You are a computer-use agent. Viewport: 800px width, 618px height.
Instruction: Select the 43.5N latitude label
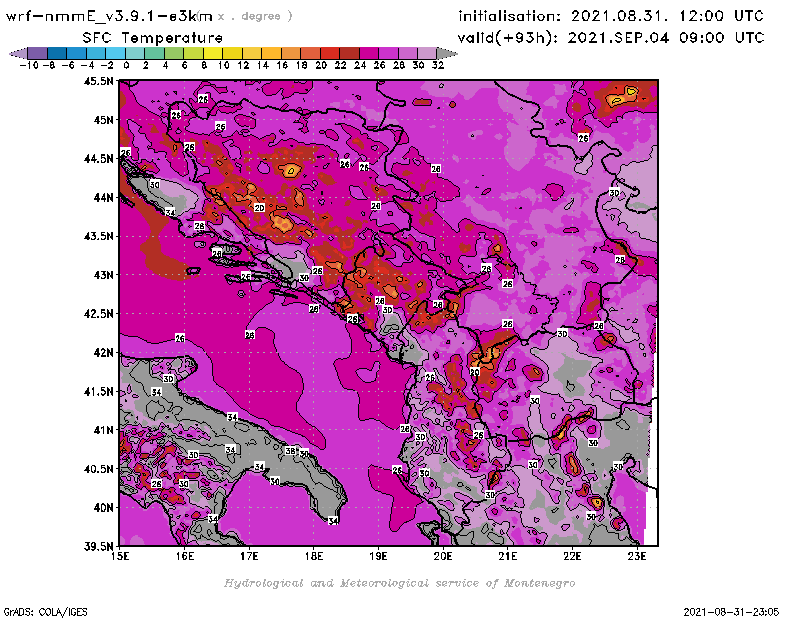(x=98, y=236)
